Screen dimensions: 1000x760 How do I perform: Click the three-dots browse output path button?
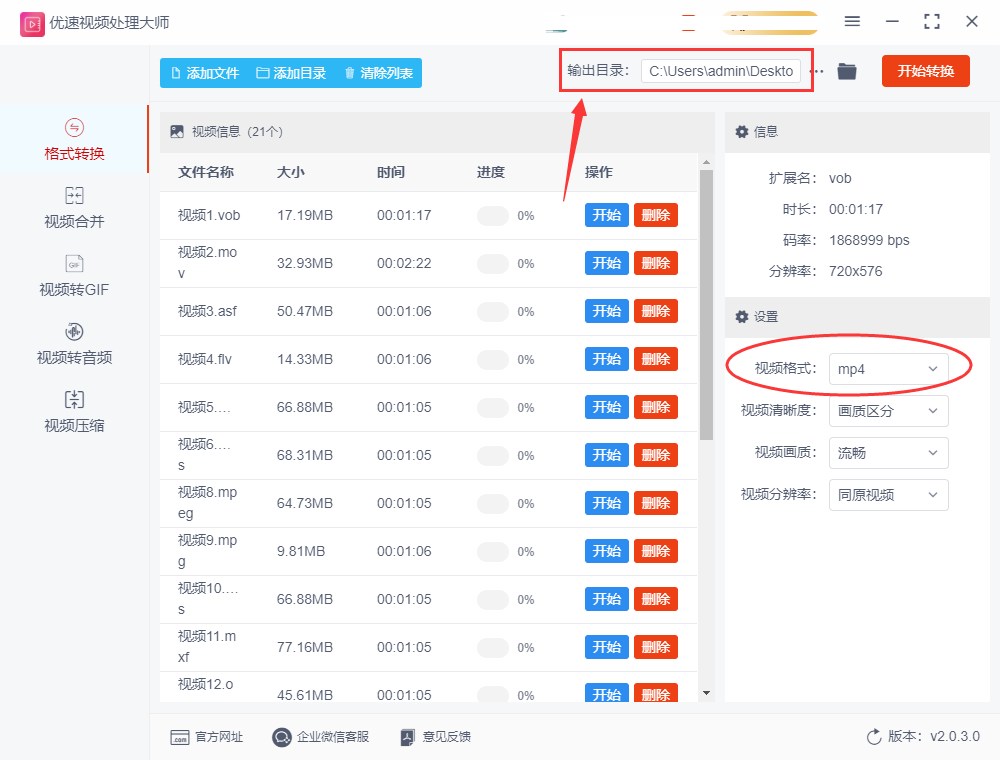tap(817, 71)
